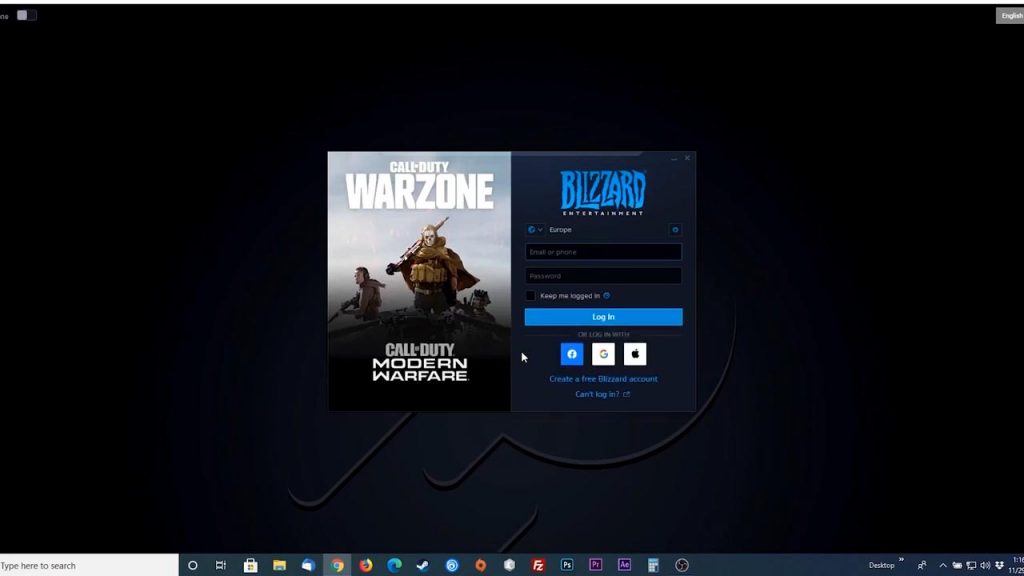The width and height of the screenshot is (1024, 576).
Task: Show hidden system tray icons chevron
Action: click(x=943, y=566)
